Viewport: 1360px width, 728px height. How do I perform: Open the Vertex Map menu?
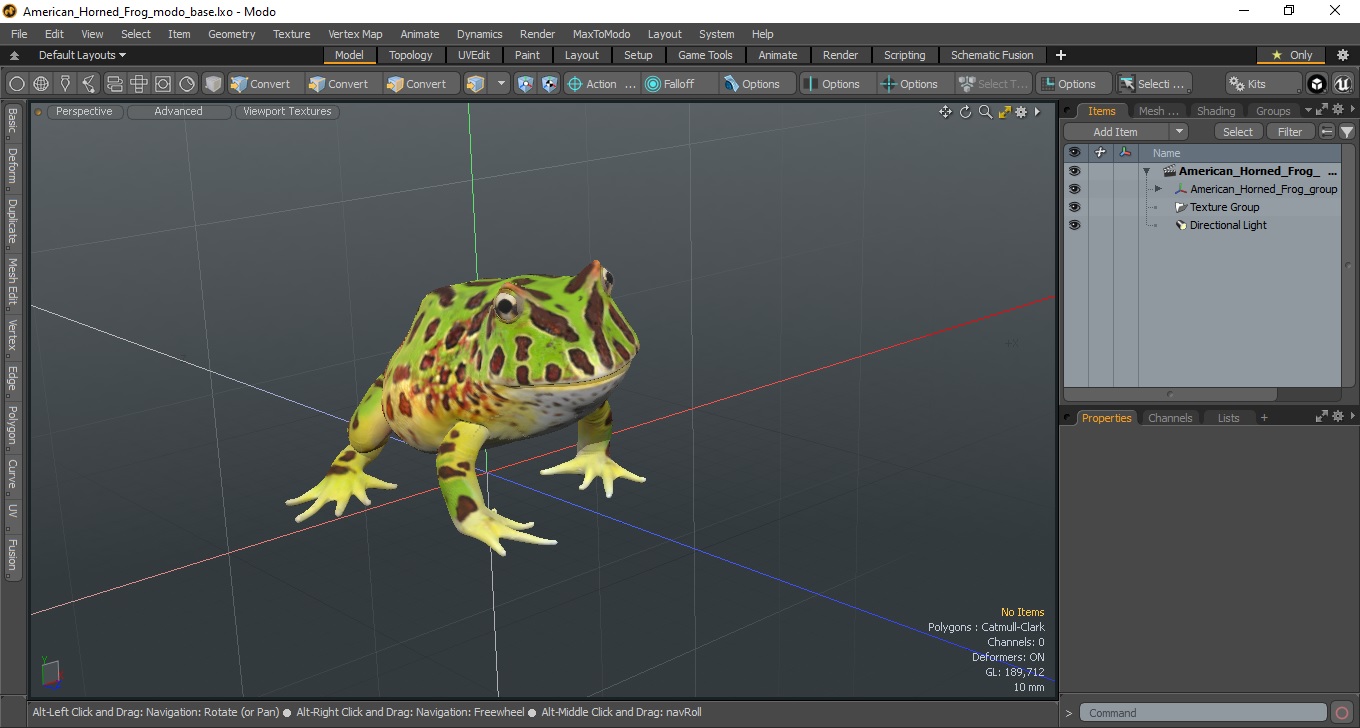pyautogui.click(x=355, y=34)
